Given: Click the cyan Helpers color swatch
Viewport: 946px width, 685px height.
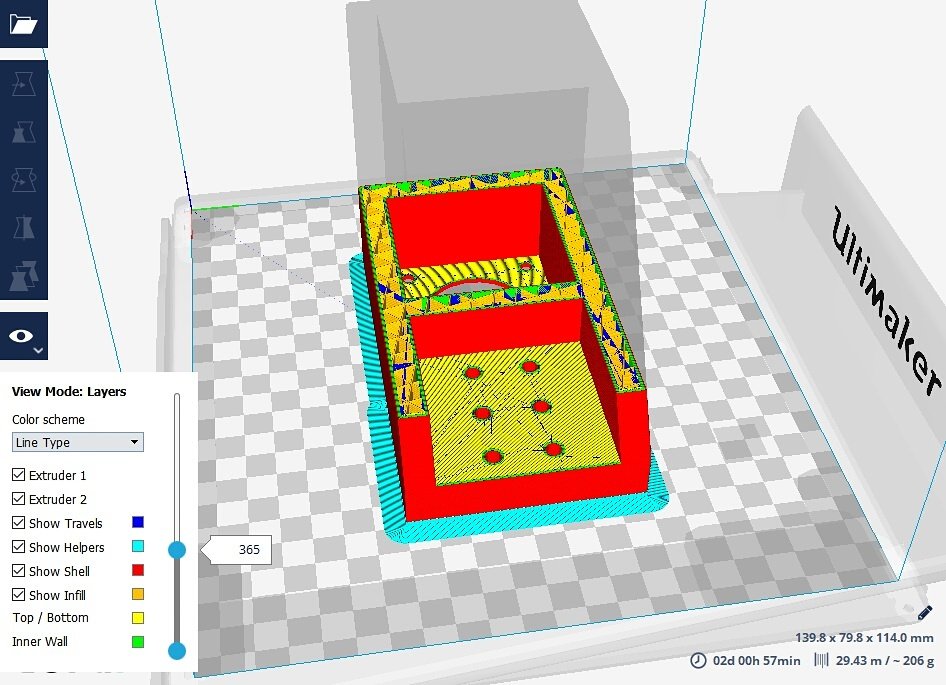Looking at the screenshot, I should pyautogui.click(x=138, y=546).
